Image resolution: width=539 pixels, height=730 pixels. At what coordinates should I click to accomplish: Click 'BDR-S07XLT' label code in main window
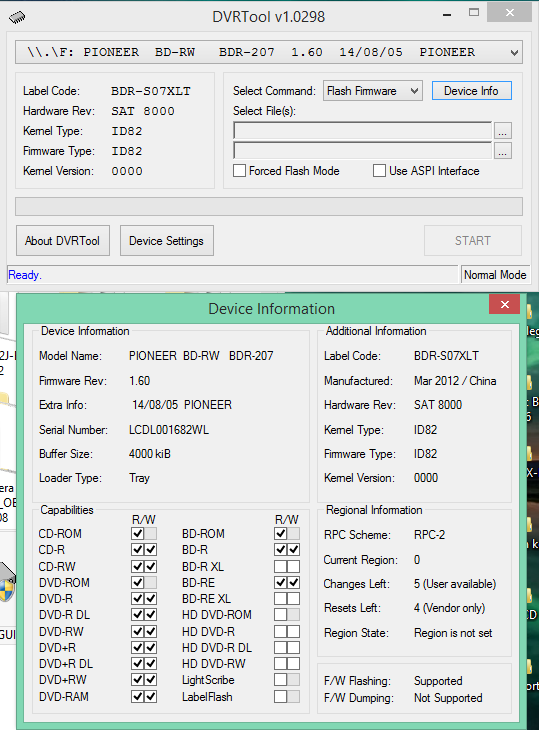(x=151, y=91)
